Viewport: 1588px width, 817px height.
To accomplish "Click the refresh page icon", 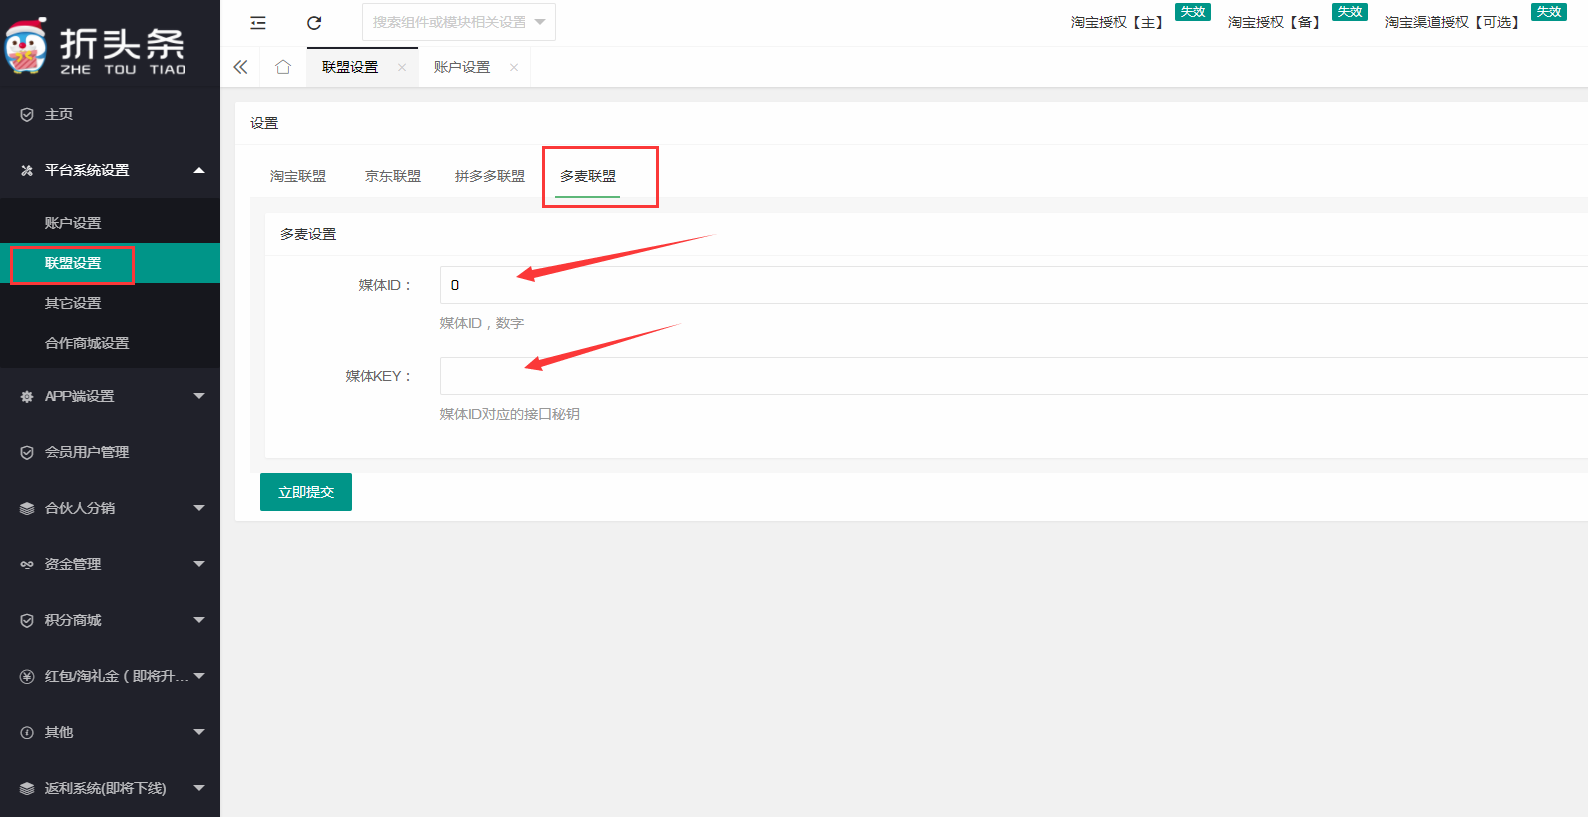I will coord(314,22).
